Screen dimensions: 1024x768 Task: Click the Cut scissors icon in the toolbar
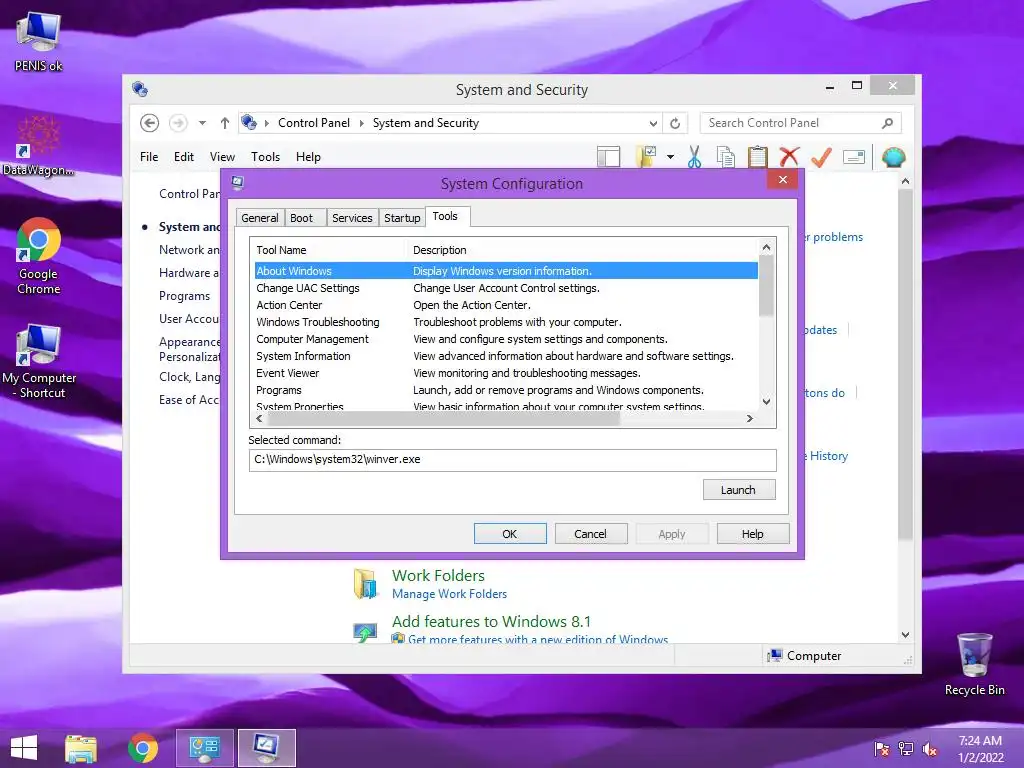pyautogui.click(x=694, y=157)
